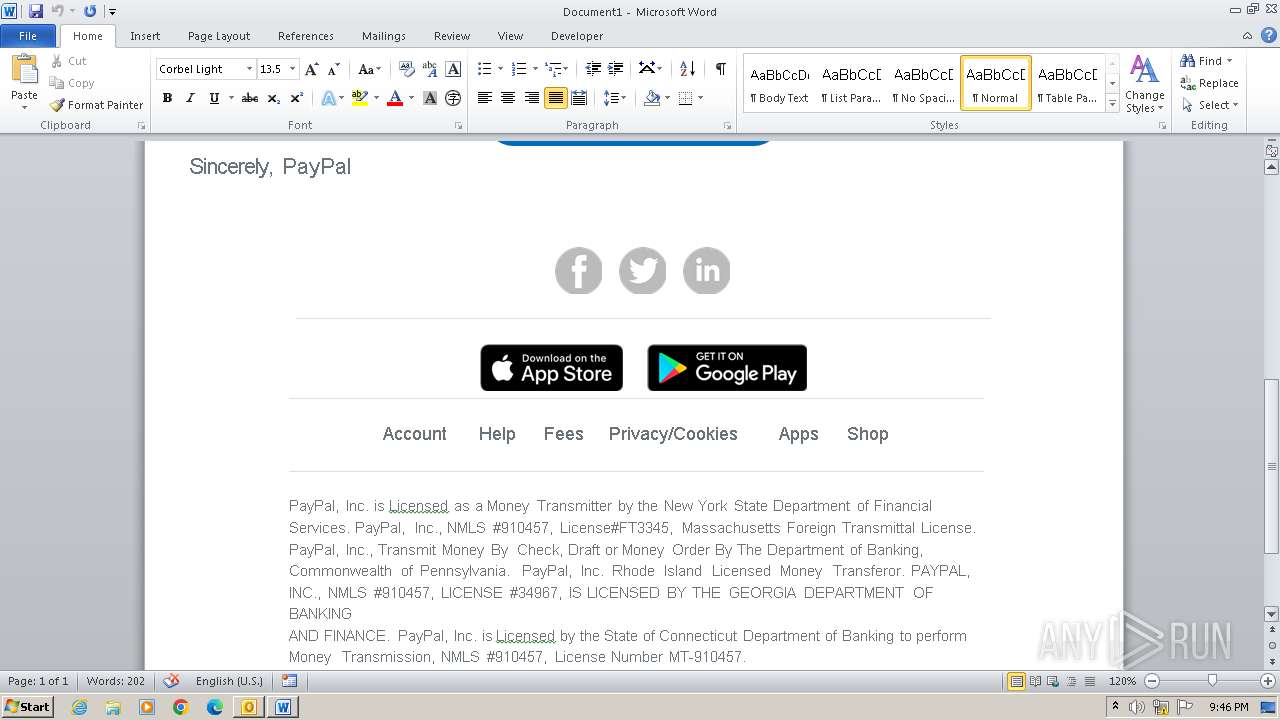This screenshot has height=720, width=1280.
Task: Toggle Show/Hide paragraph marks
Action: click(720, 69)
